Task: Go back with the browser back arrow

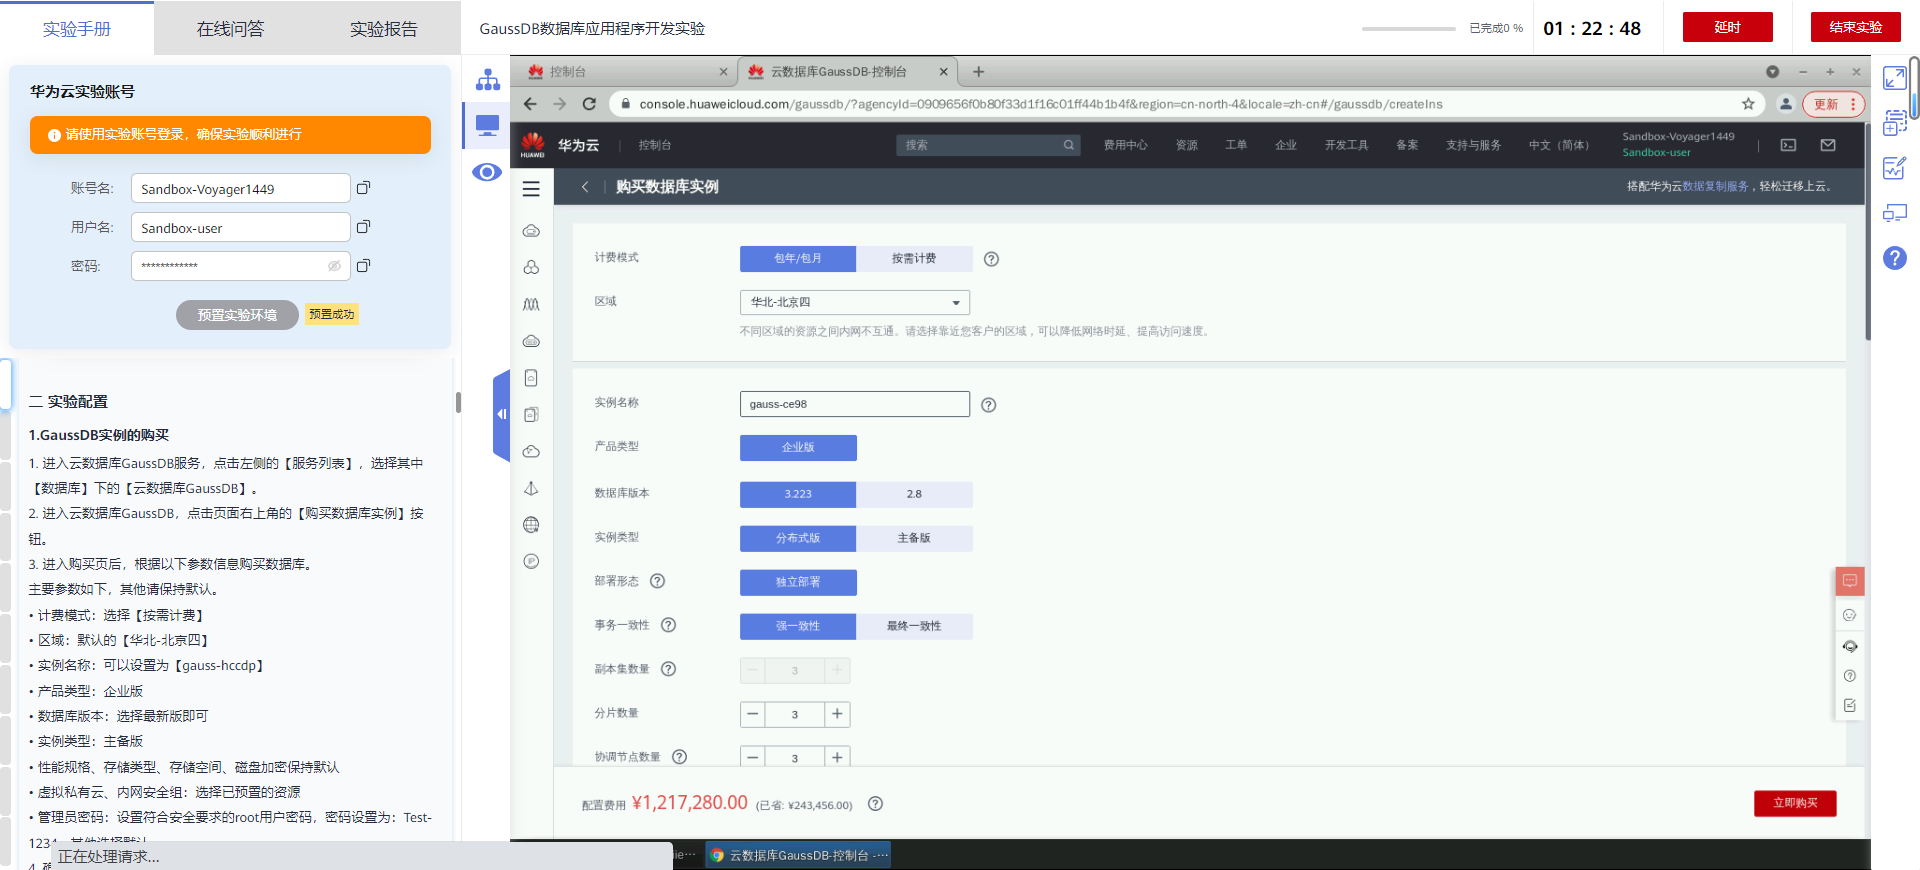Action: (530, 104)
